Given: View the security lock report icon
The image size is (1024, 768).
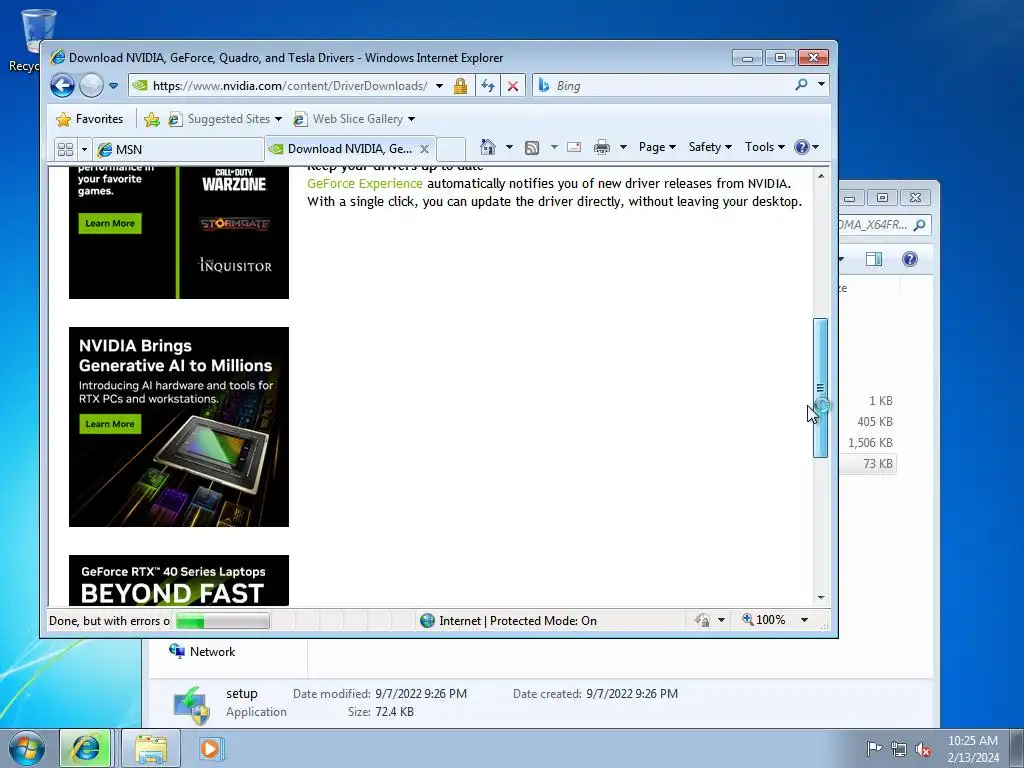Looking at the screenshot, I should coord(460,86).
